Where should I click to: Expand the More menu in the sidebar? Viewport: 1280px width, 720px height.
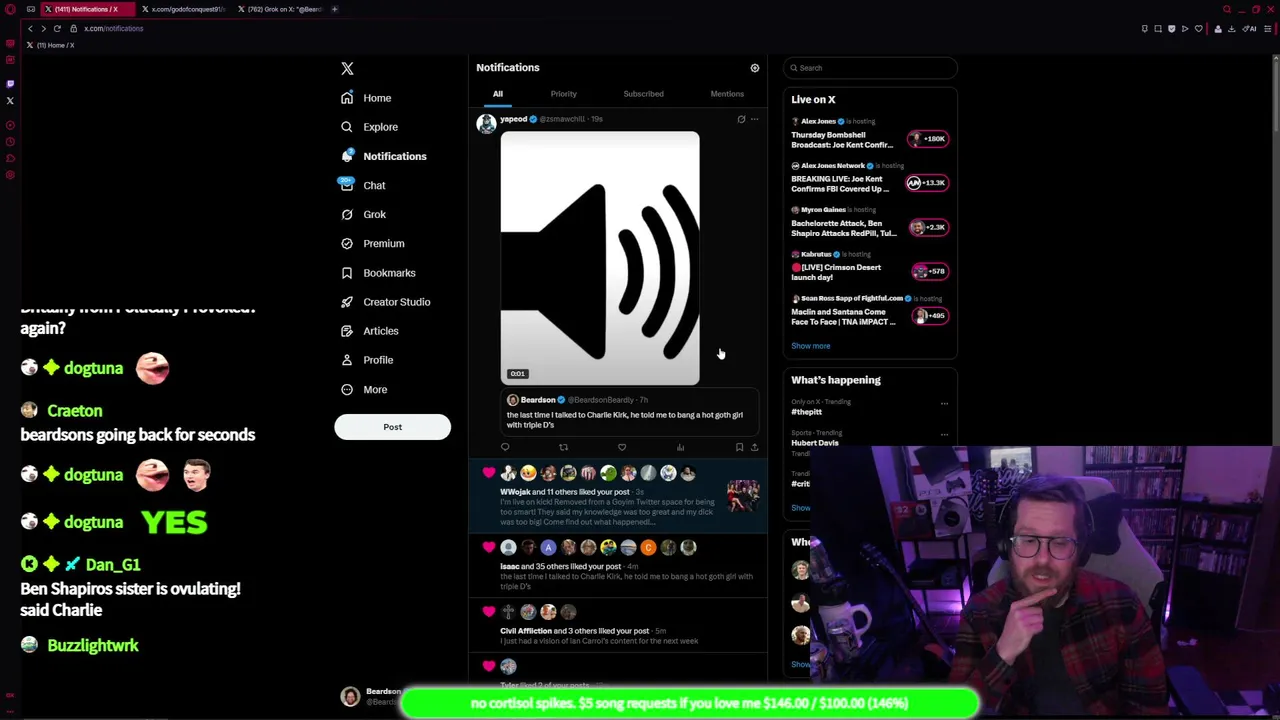[x=364, y=389]
